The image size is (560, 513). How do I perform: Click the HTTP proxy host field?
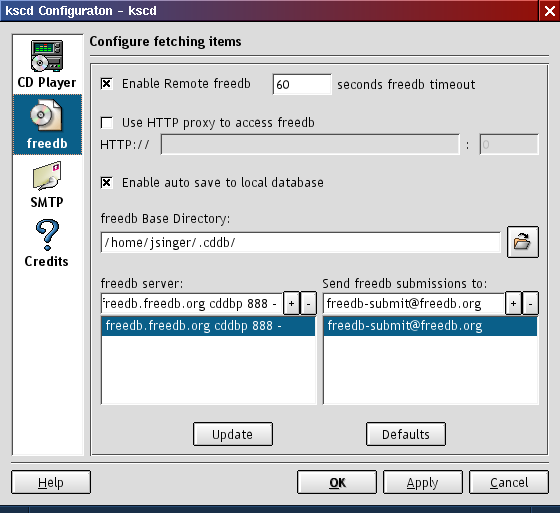[x=310, y=145]
